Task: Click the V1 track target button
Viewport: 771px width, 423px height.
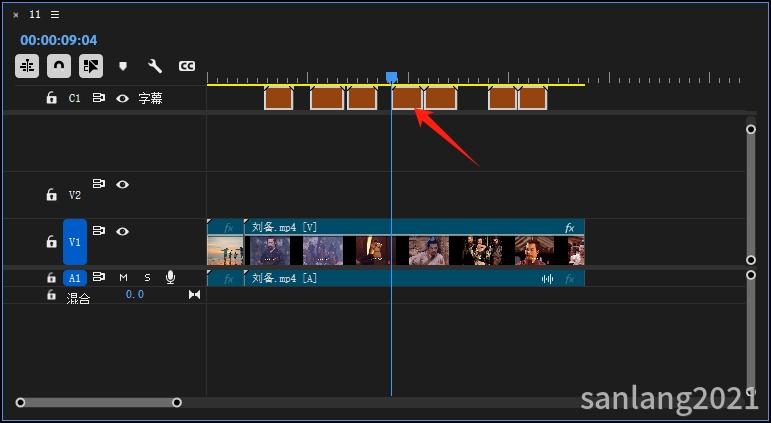Action: pyautogui.click(x=75, y=242)
